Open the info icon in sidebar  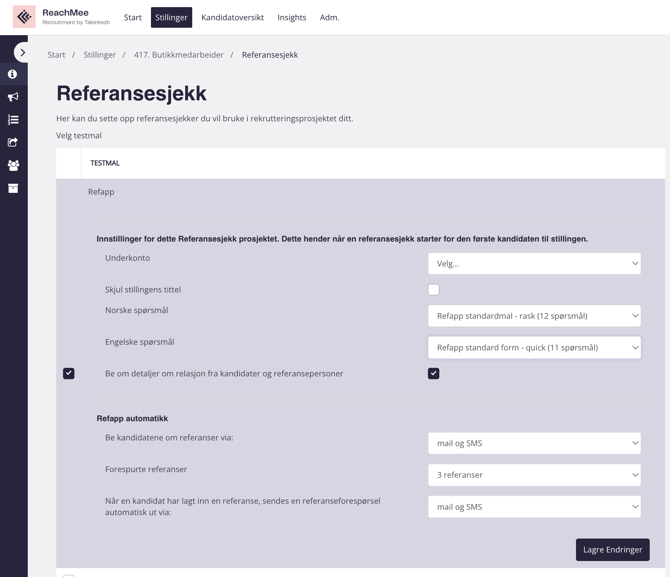[13, 74]
